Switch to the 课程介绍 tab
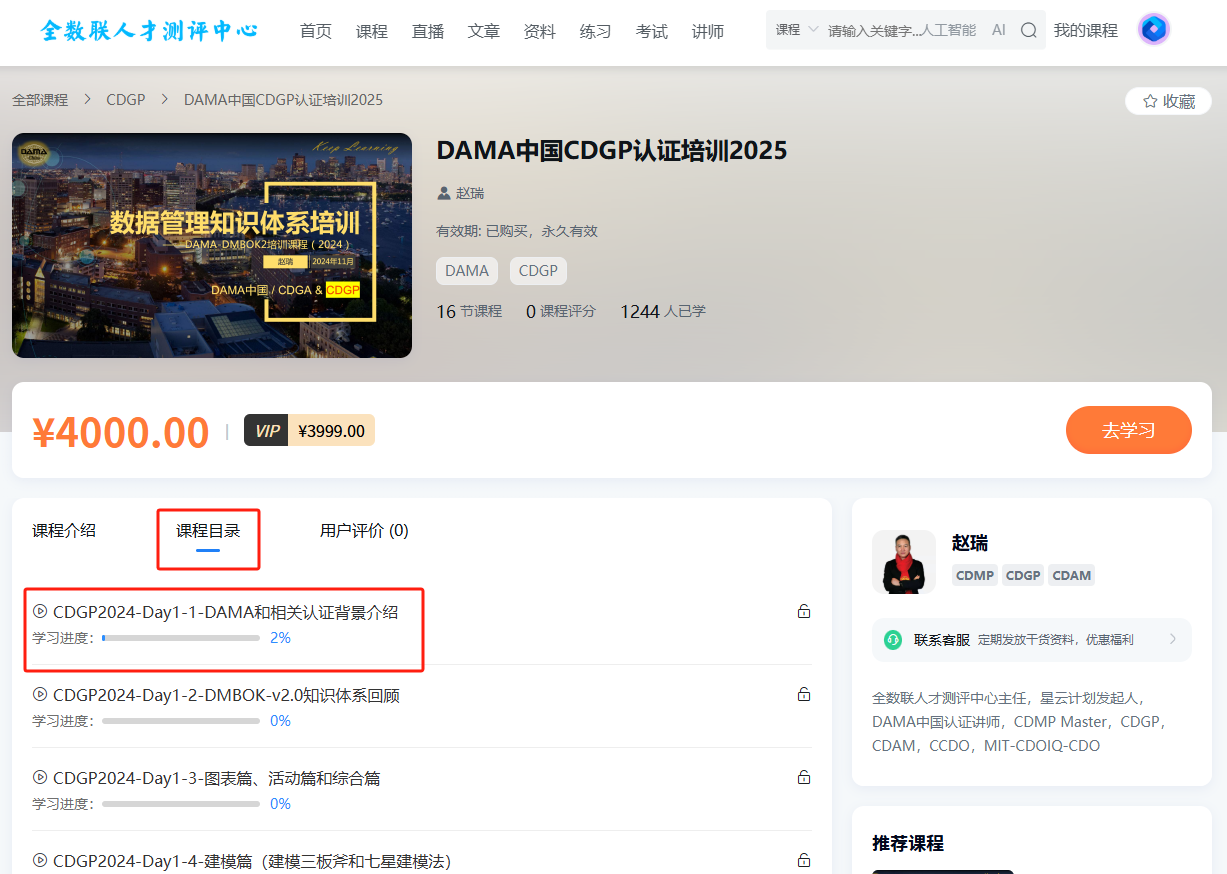The width and height of the screenshot is (1227, 874). 64,531
